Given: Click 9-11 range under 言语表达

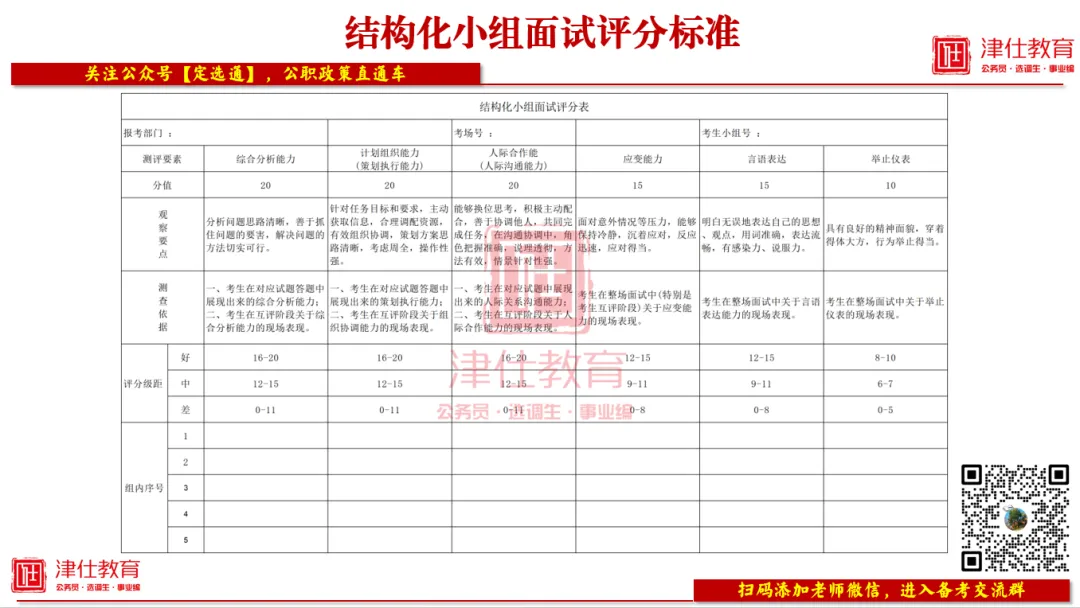Looking at the screenshot, I should [761, 384].
